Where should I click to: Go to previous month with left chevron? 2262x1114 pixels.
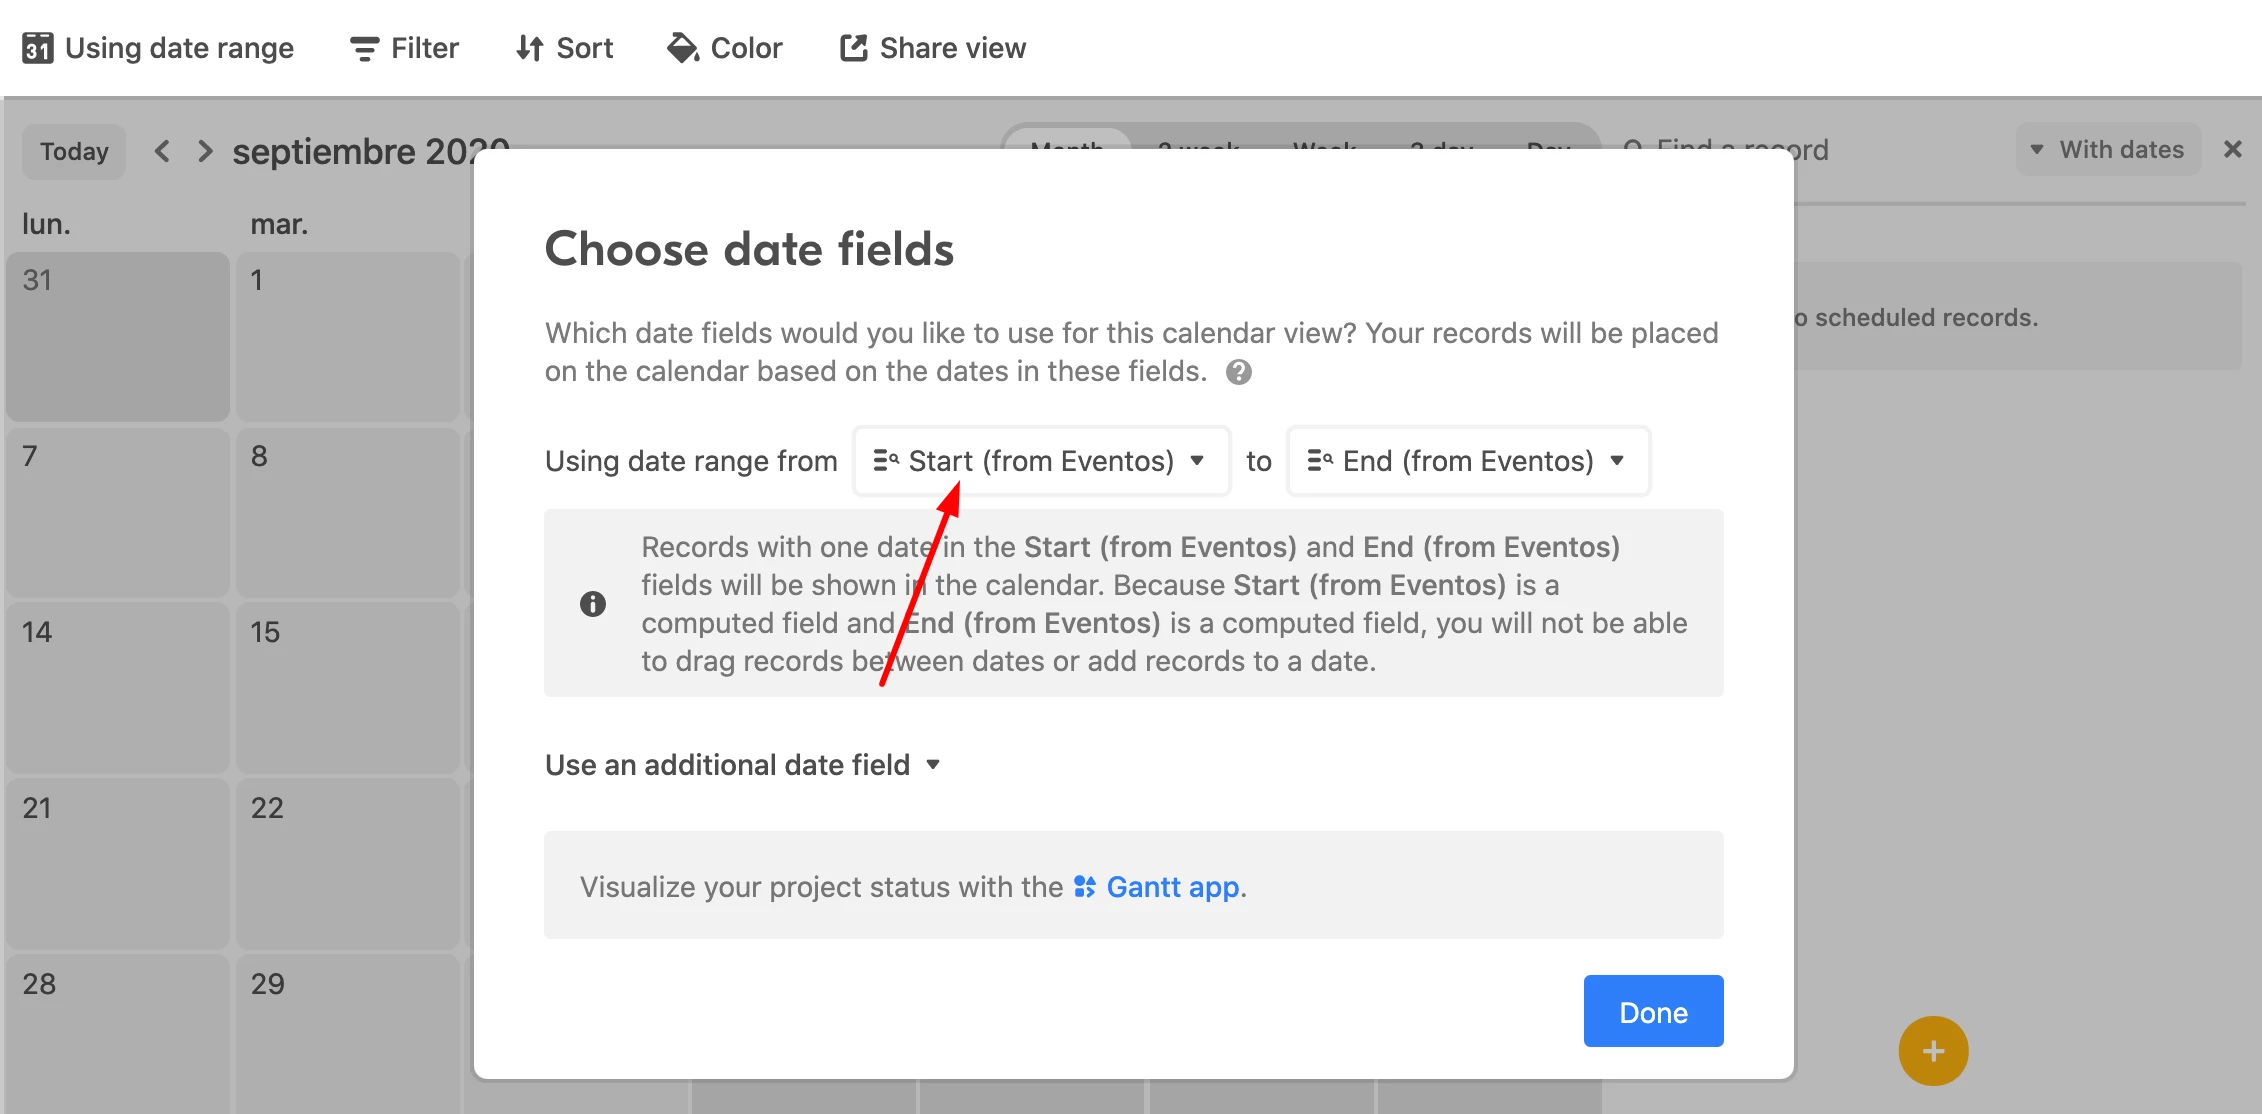pos(162,151)
